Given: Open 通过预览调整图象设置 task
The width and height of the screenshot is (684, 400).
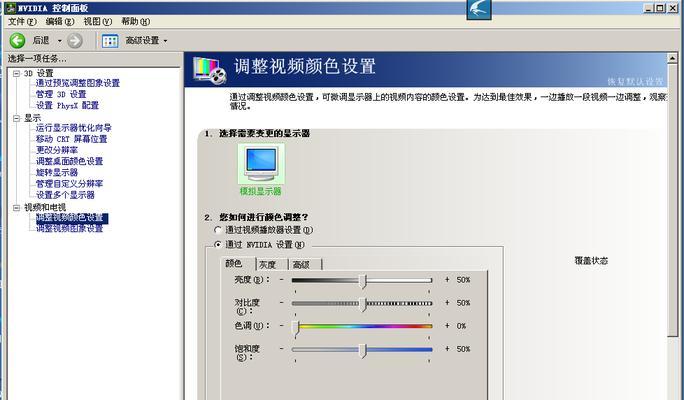Looking at the screenshot, I should click(78, 83).
